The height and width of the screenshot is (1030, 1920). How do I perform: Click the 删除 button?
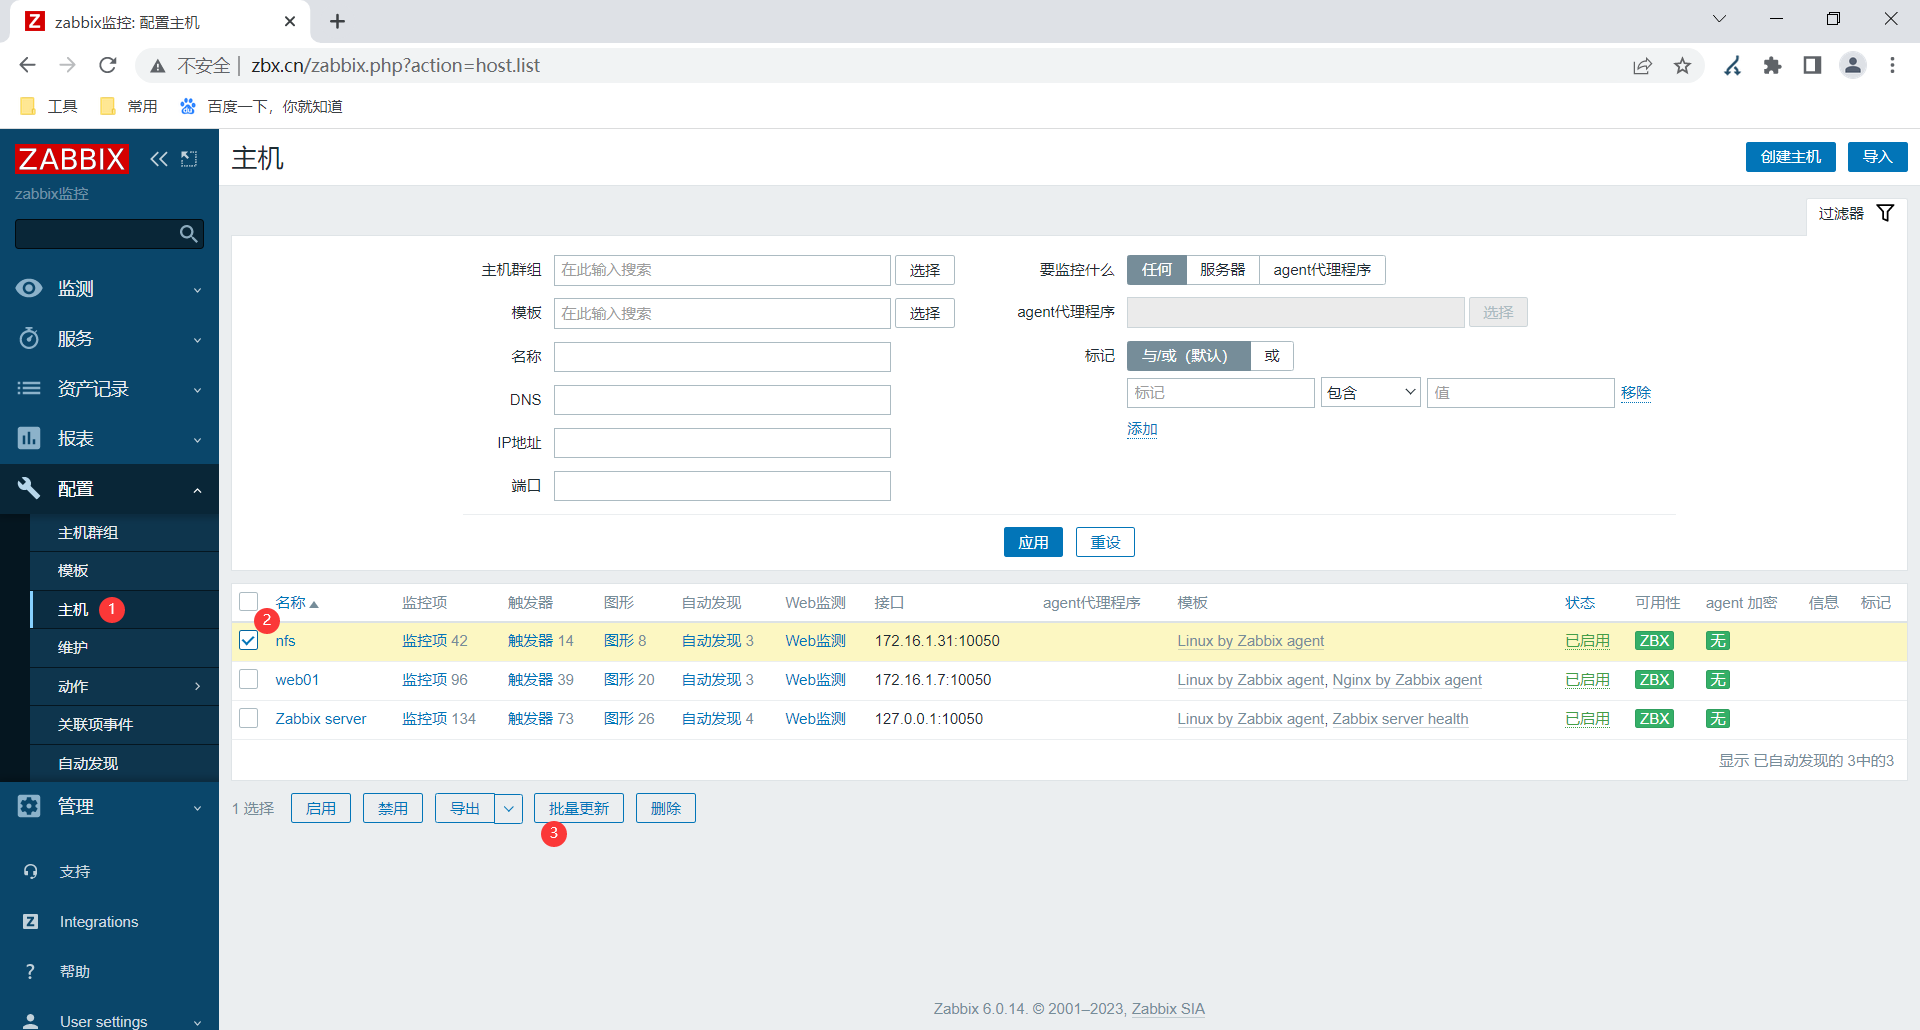coord(666,808)
